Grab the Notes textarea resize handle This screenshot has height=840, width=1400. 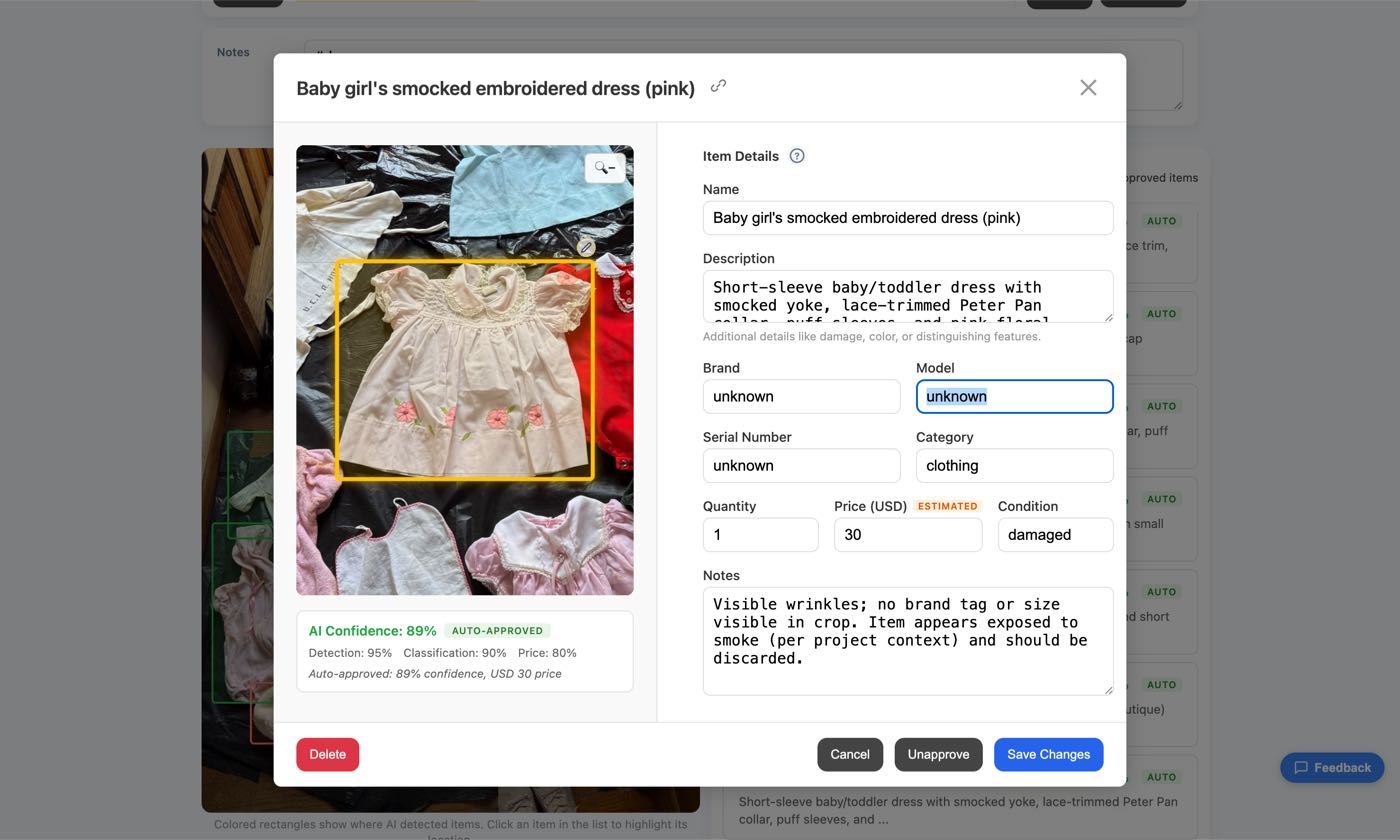(x=1107, y=689)
